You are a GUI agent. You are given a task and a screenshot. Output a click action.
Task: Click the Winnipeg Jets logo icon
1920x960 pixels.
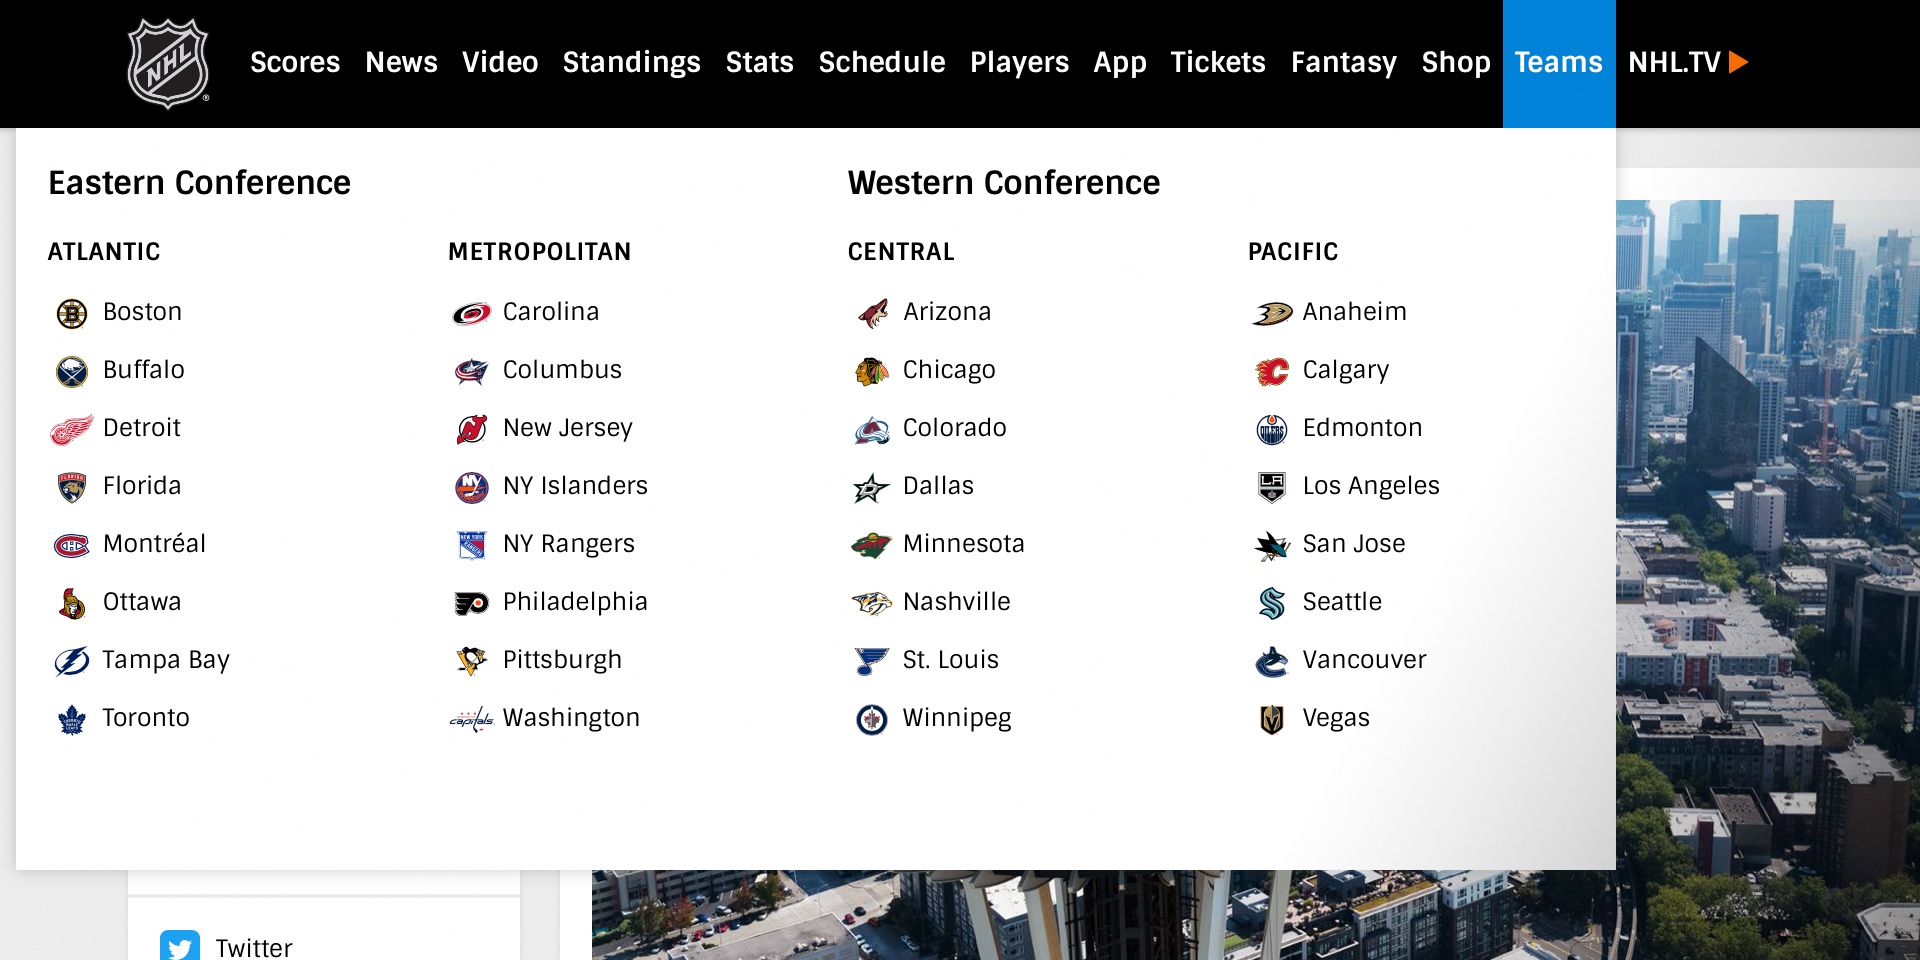pos(872,719)
